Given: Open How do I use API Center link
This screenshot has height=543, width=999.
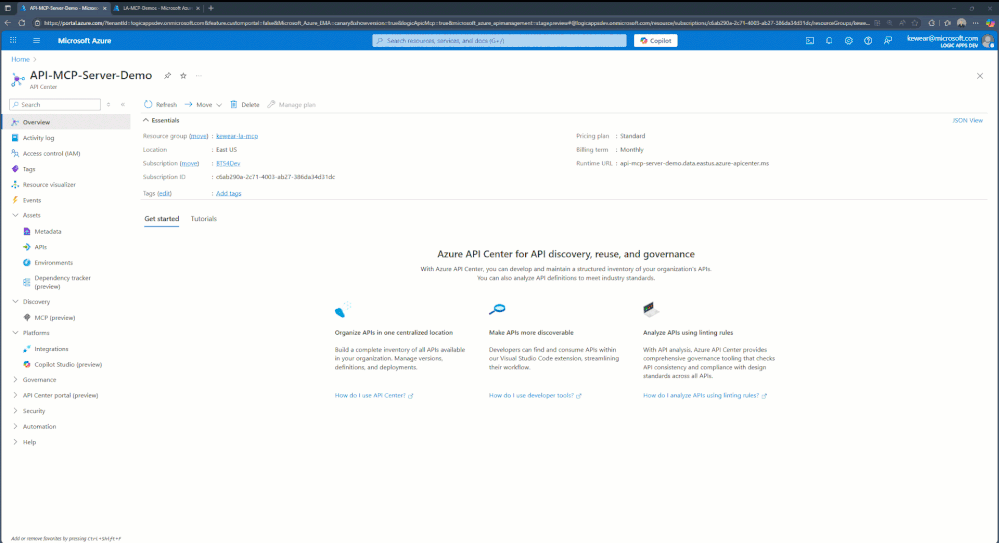Looking at the screenshot, I should [374, 395].
